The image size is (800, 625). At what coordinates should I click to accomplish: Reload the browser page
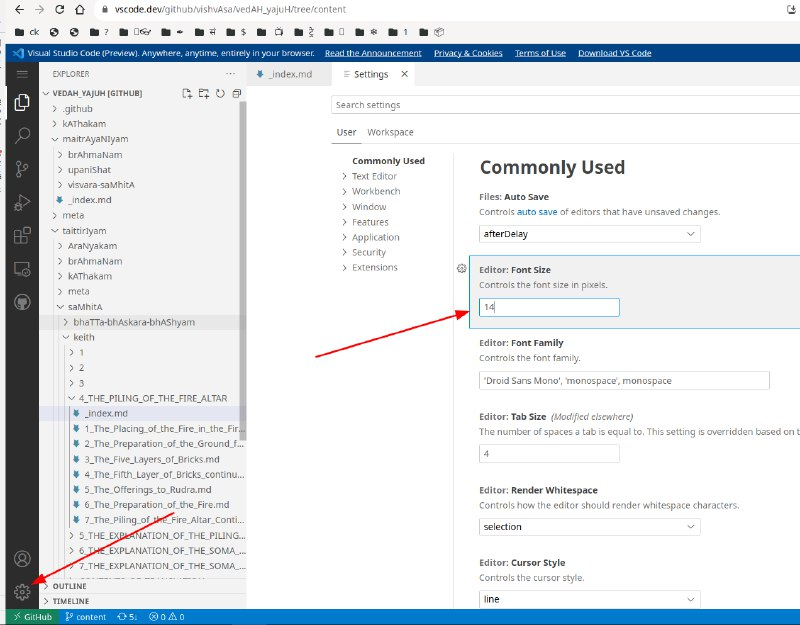[59, 9]
